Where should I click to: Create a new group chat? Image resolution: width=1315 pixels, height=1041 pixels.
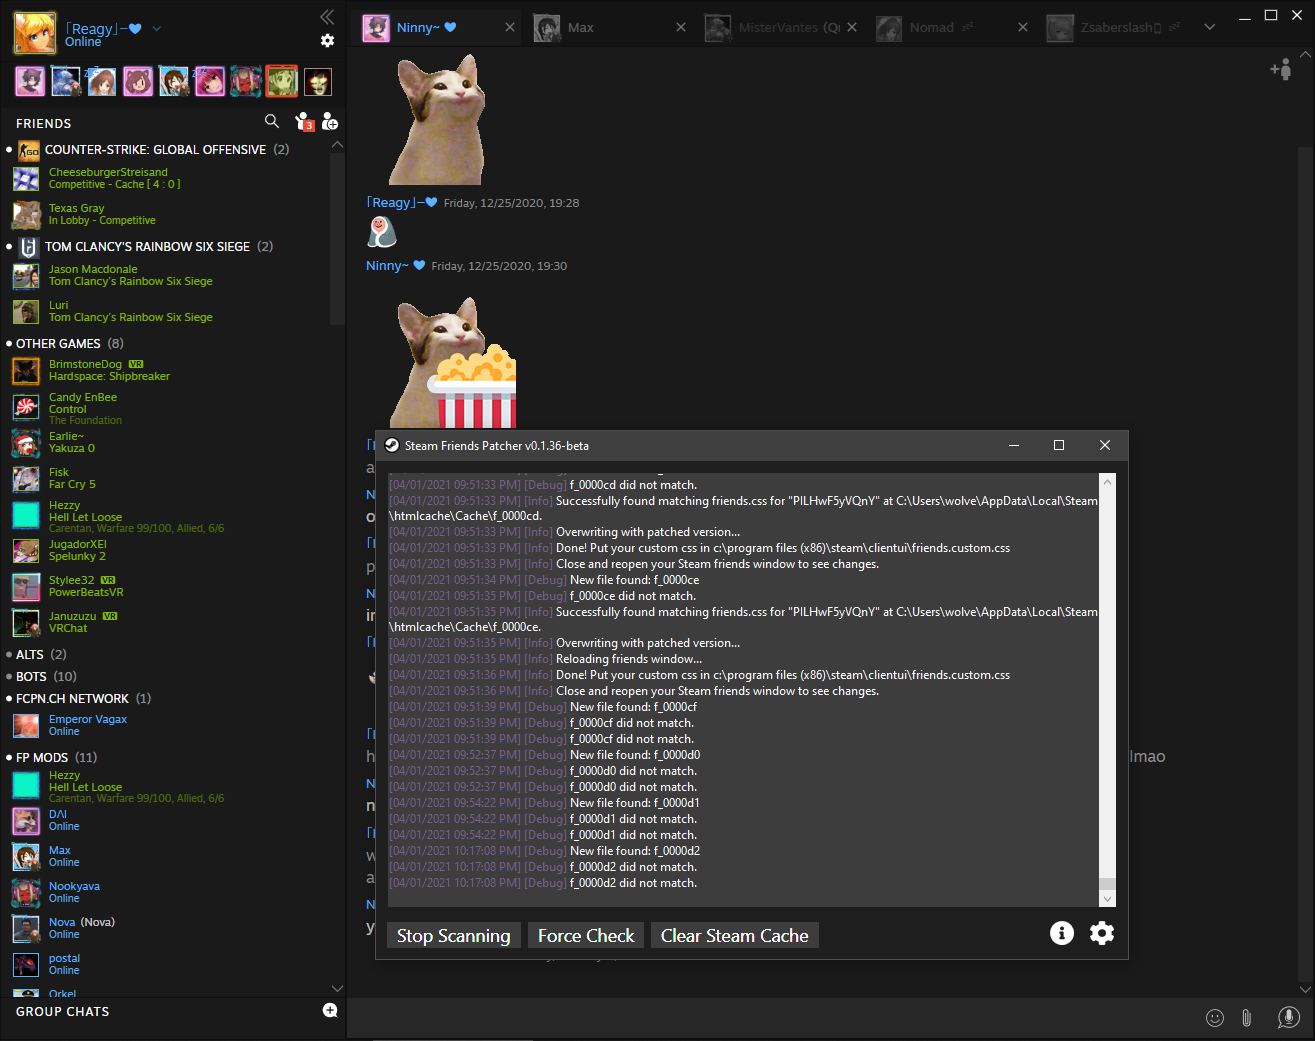[x=330, y=1011]
